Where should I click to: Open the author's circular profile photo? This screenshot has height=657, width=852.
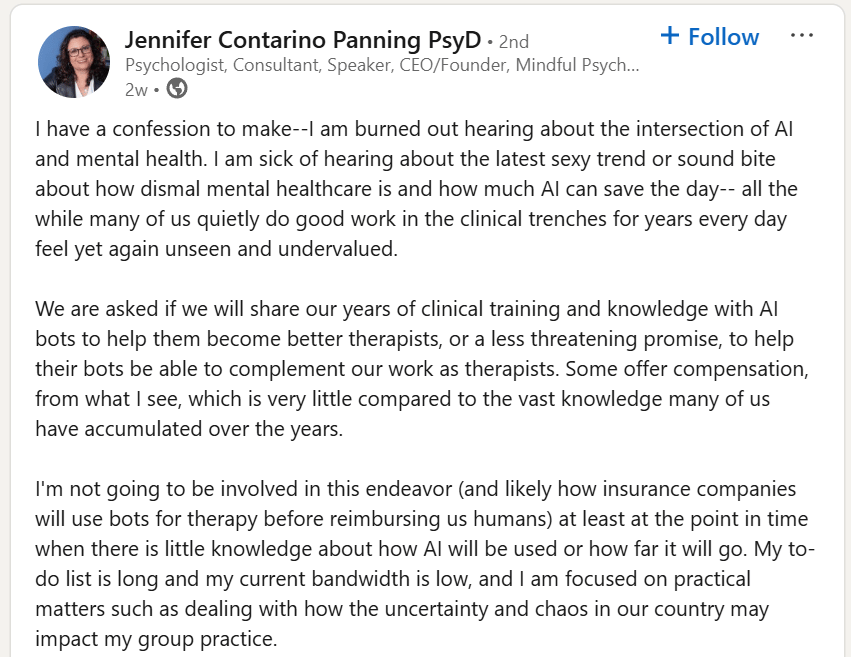74,62
